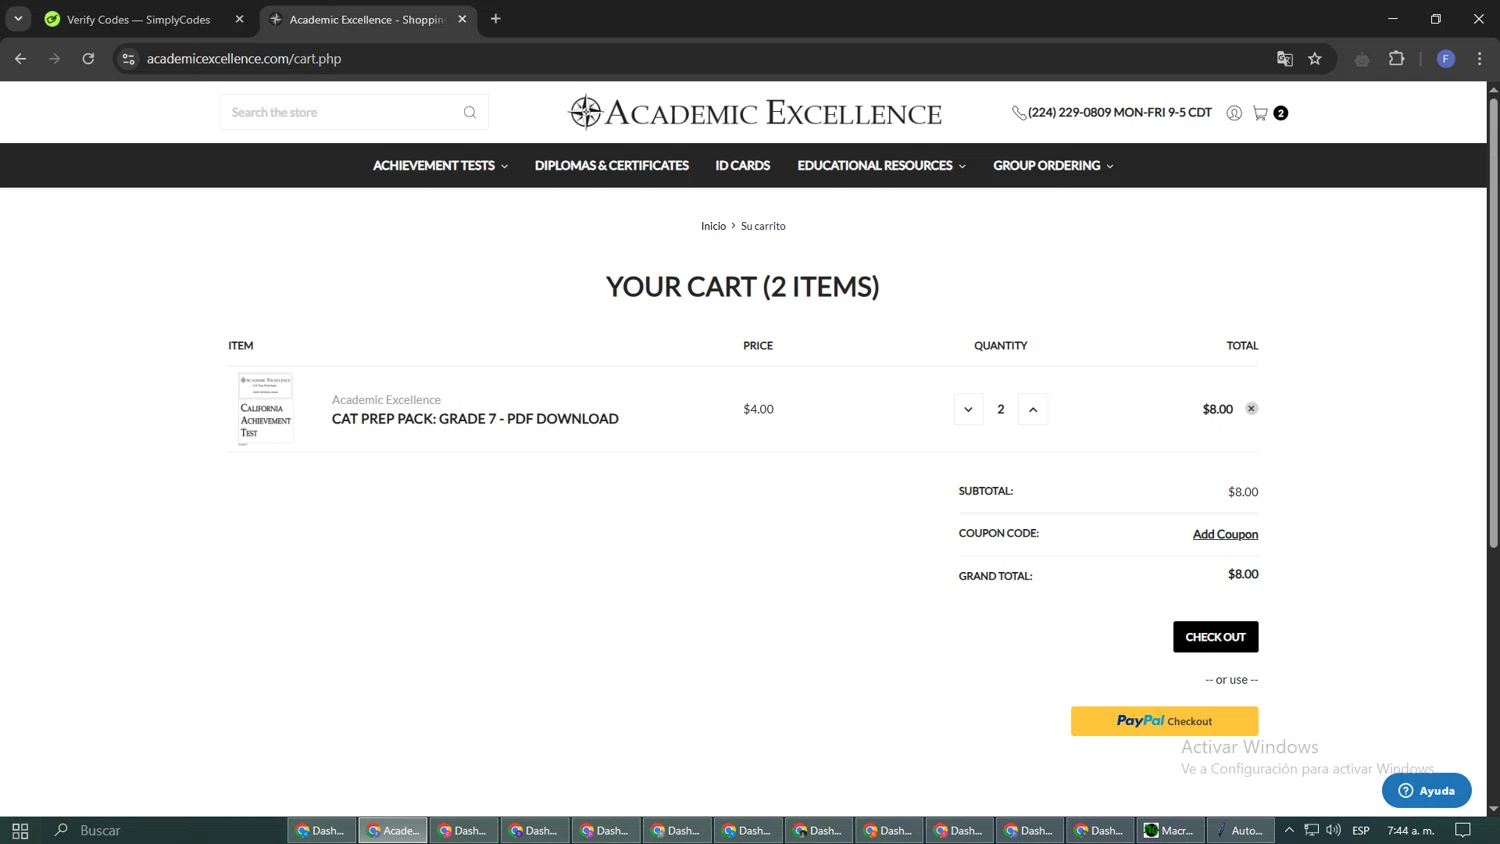Open the Ayuda help widget
The height and width of the screenshot is (844, 1500).
[x=1426, y=790]
